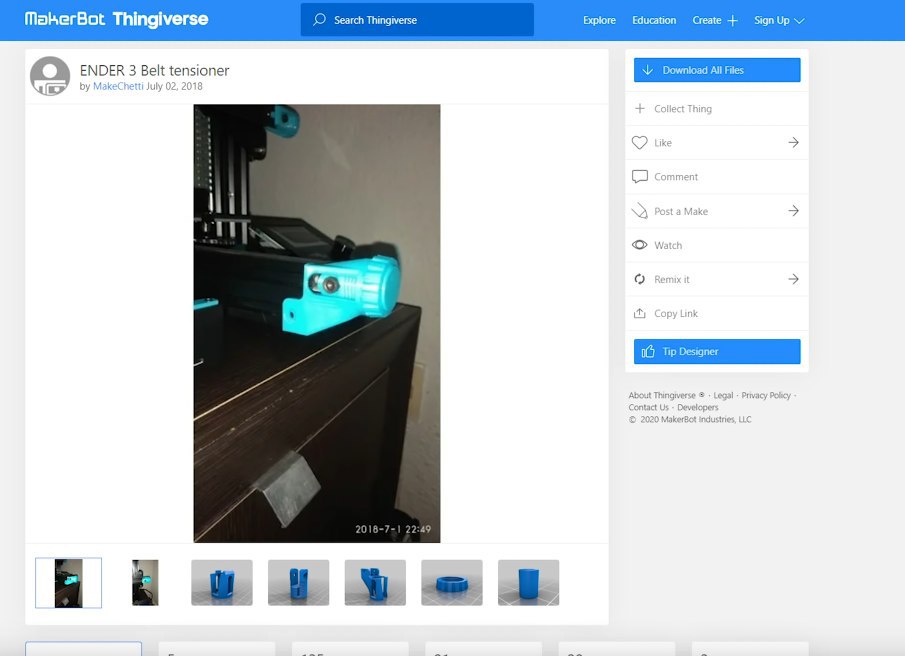This screenshot has height=656, width=905.
Task: Select the second photo thumbnail
Action: point(145,583)
